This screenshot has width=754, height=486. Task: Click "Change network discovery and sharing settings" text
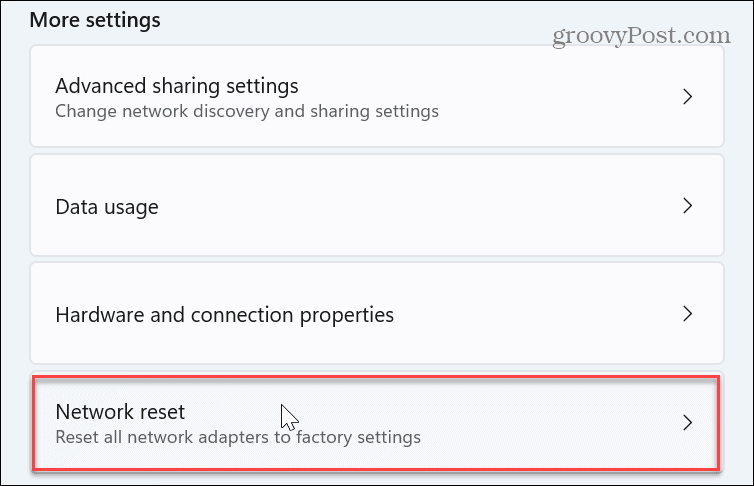[x=247, y=111]
